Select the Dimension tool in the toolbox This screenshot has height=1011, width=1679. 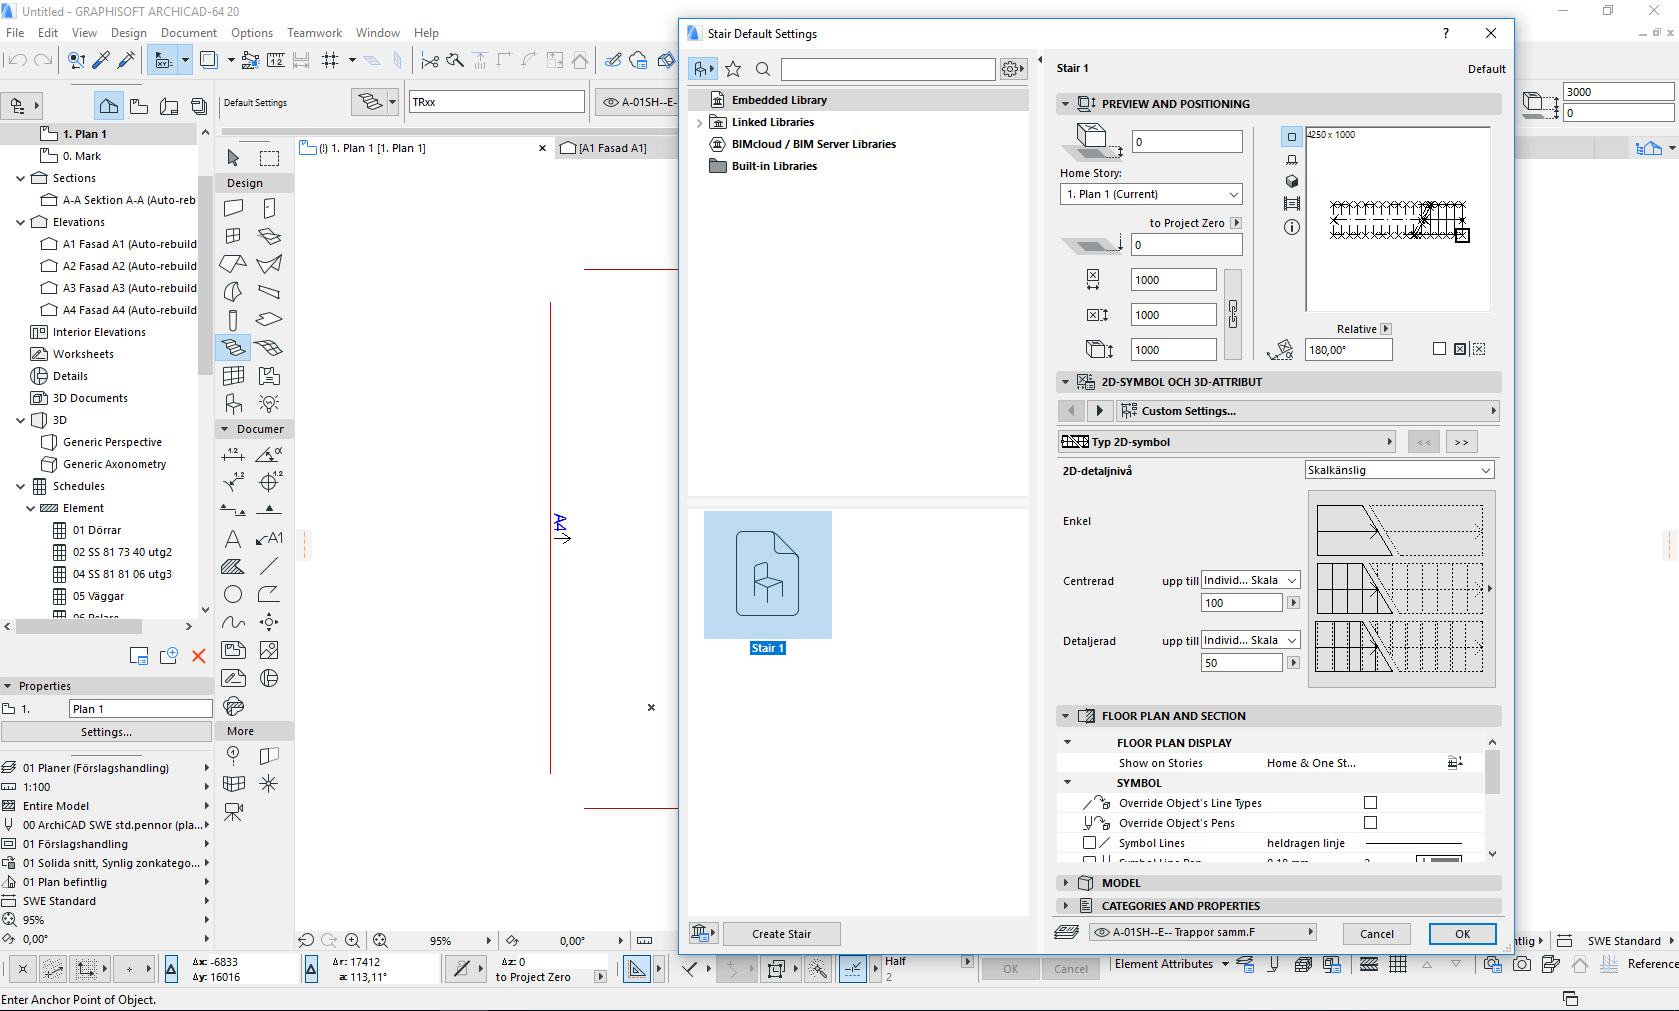coord(233,454)
